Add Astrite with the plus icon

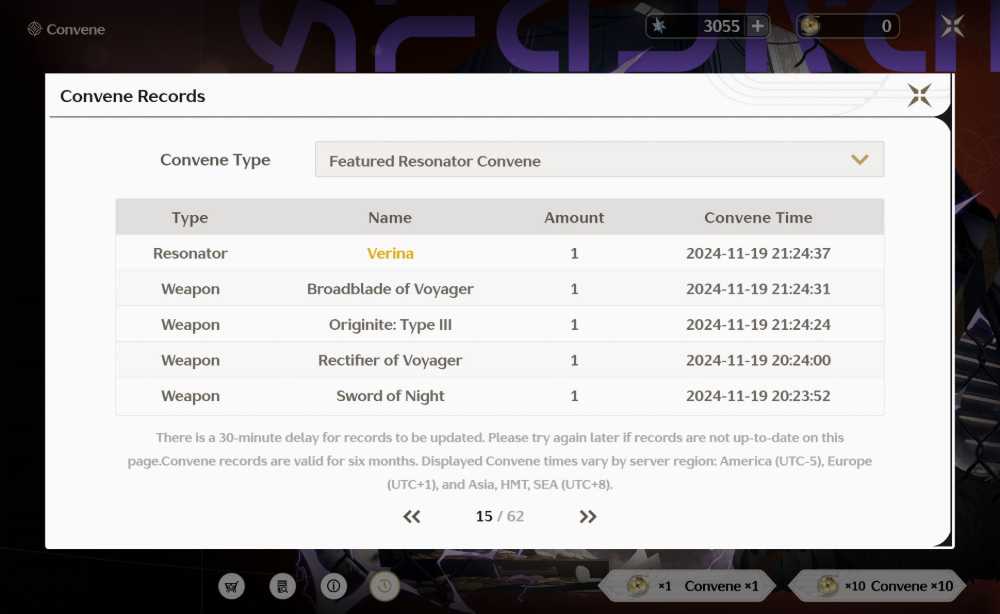(758, 26)
